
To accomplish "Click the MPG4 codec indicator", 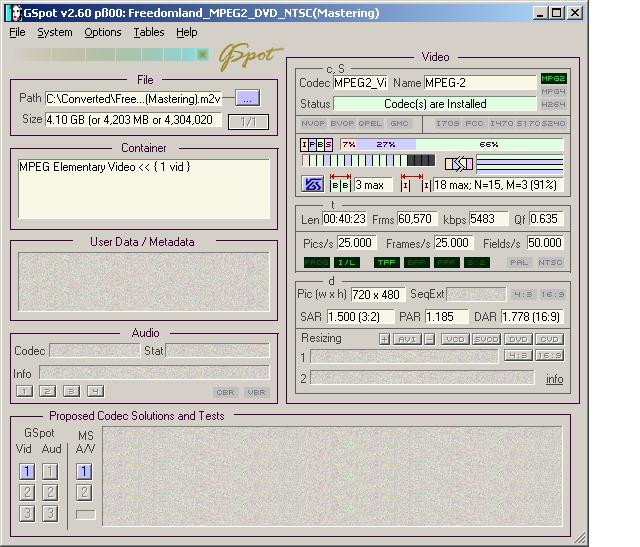I will tap(553, 91).
